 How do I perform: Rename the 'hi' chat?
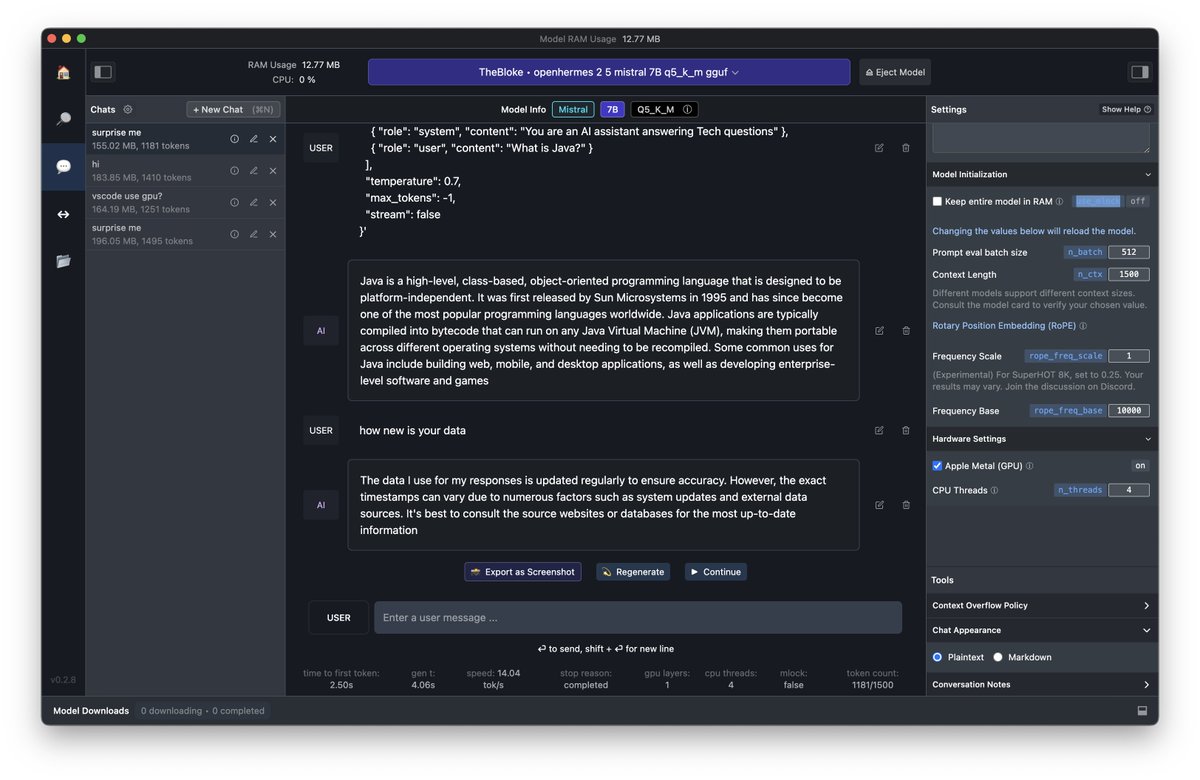pos(253,171)
